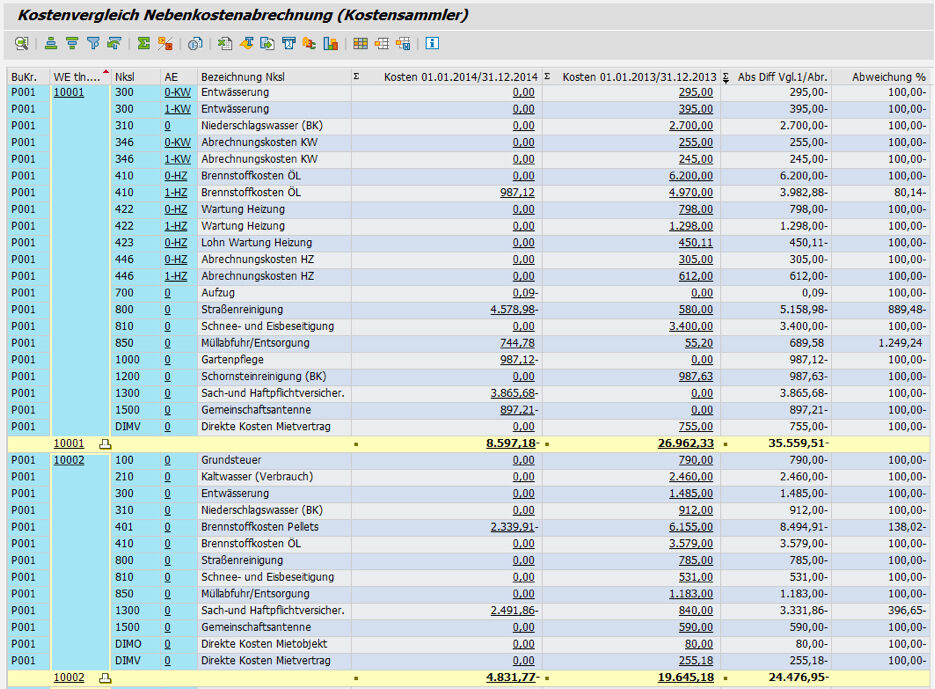Sort descending using the toolbar icon

[x=72, y=44]
